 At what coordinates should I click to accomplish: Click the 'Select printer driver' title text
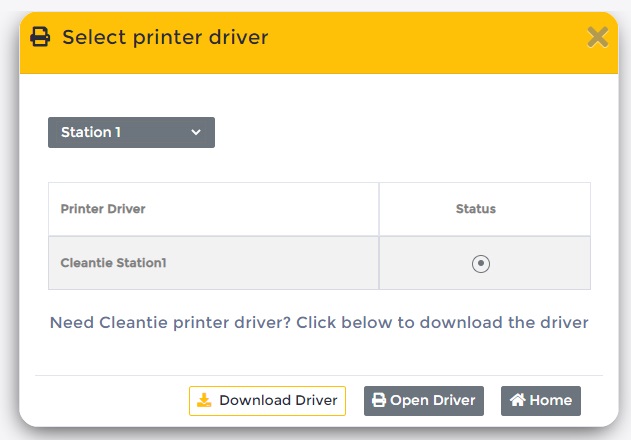pyautogui.click(x=165, y=37)
